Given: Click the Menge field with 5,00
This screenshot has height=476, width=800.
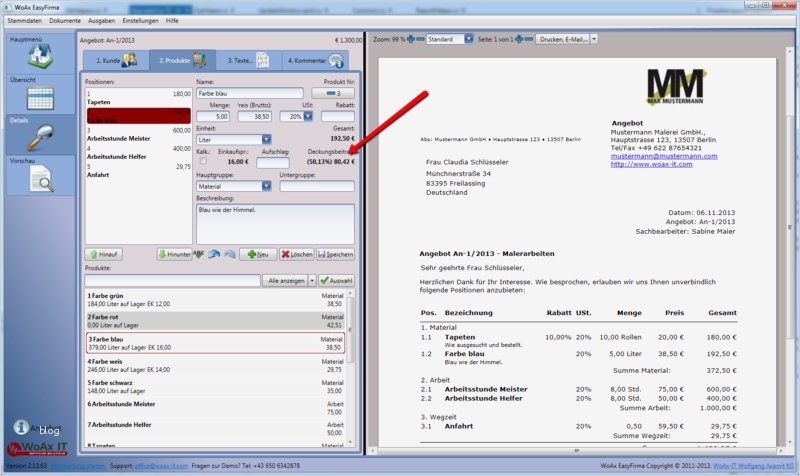Looking at the screenshot, I should pyautogui.click(x=213, y=116).
